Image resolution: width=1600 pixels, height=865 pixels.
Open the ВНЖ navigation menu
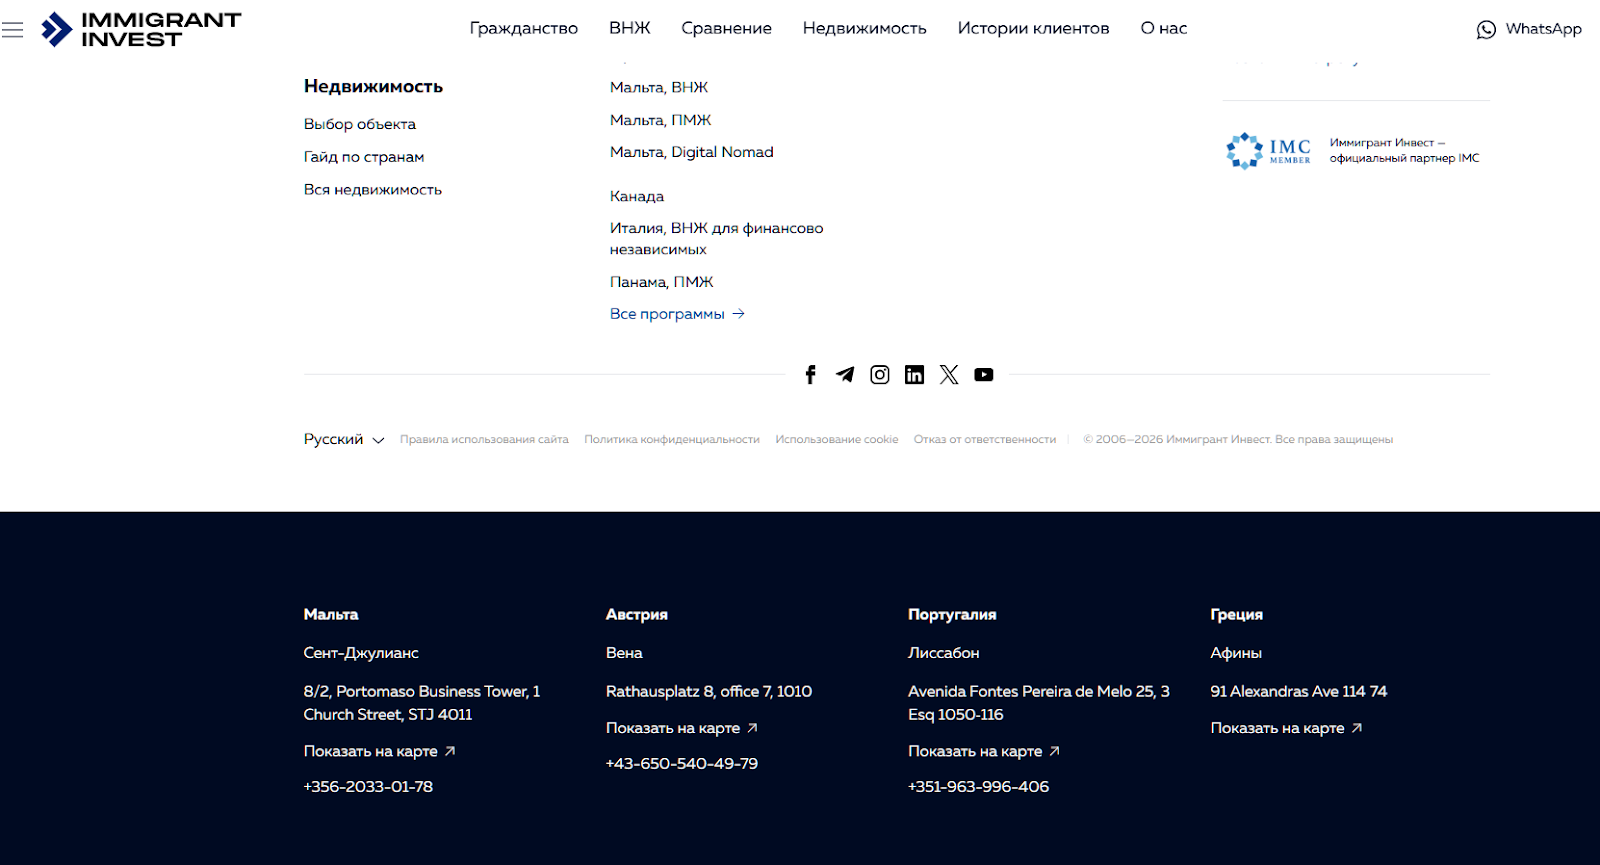click(629, 29)
